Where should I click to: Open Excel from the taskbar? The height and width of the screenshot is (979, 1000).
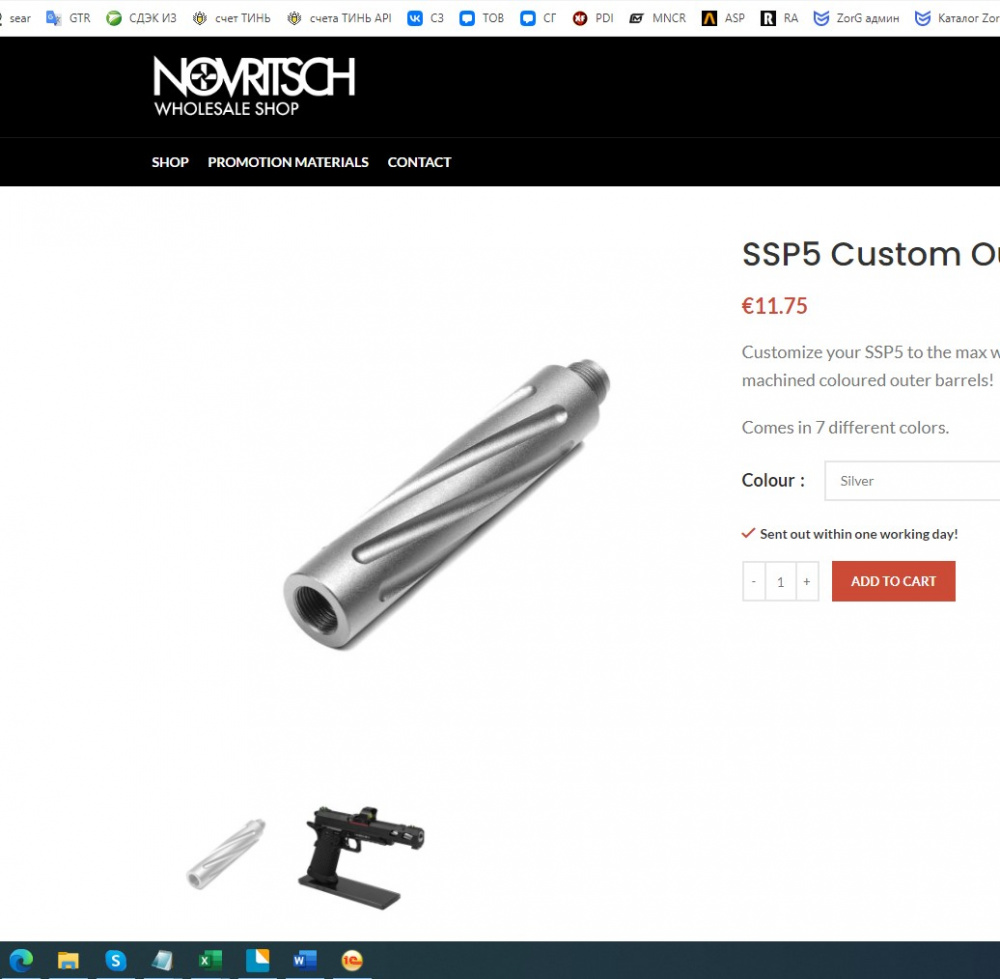(x=210, y=960)
